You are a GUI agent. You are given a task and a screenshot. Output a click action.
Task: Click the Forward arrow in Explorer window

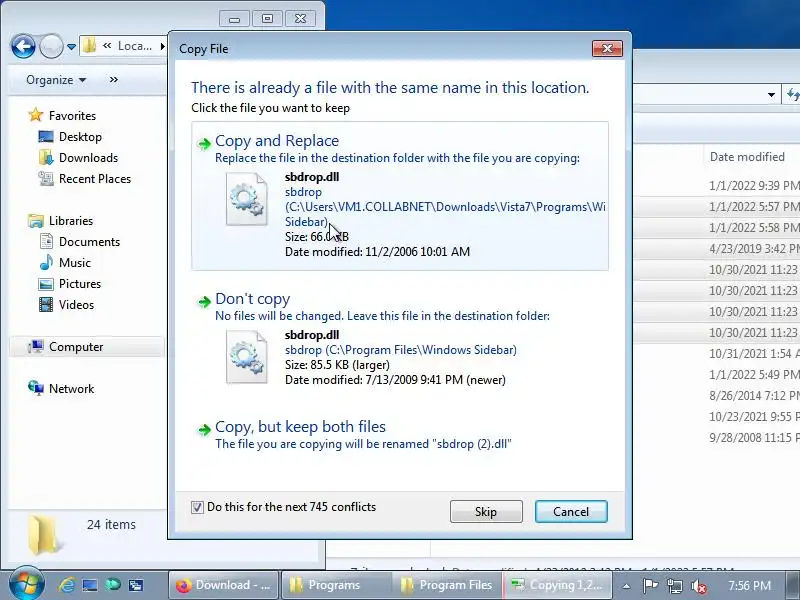coord(51,46)
